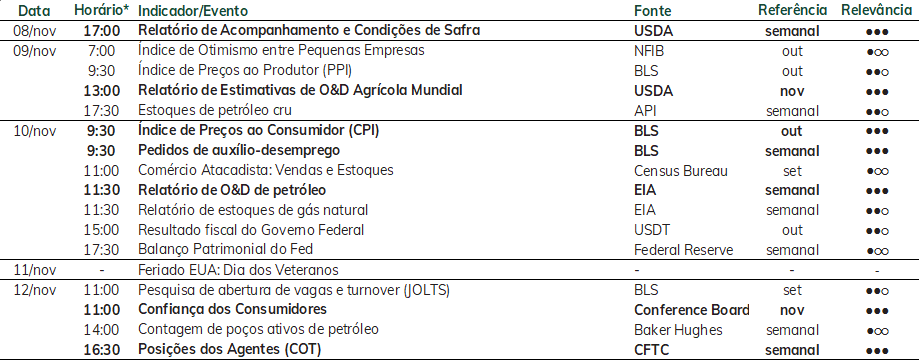Screen dimensions: 920x361
Task: Click relevance dots for JOLTS row
Action: pos(877,292)
